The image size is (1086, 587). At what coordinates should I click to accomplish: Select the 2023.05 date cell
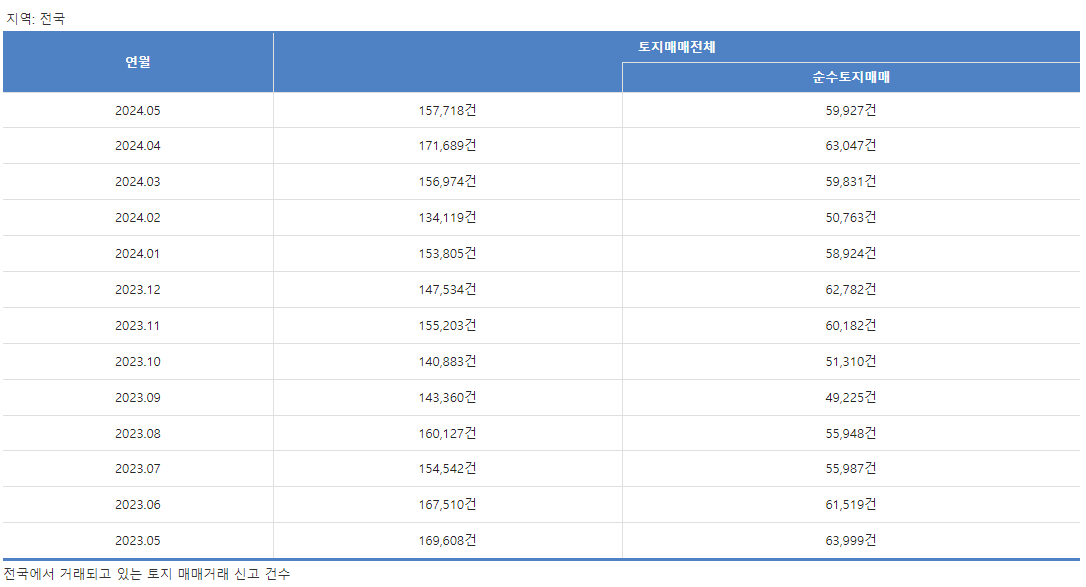pos(138,541)
